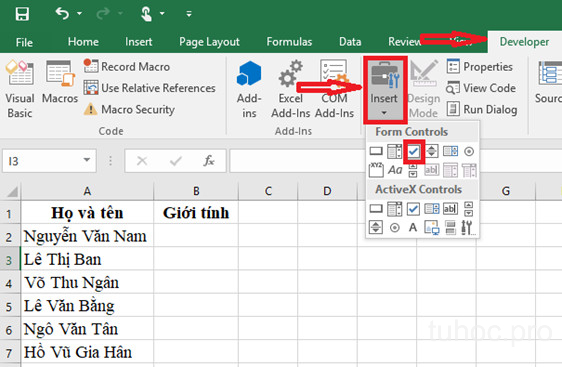This screenshot has width=562, height=367.
Task: Switch to the Page Layout tab
Action: (x=209, y=42)
